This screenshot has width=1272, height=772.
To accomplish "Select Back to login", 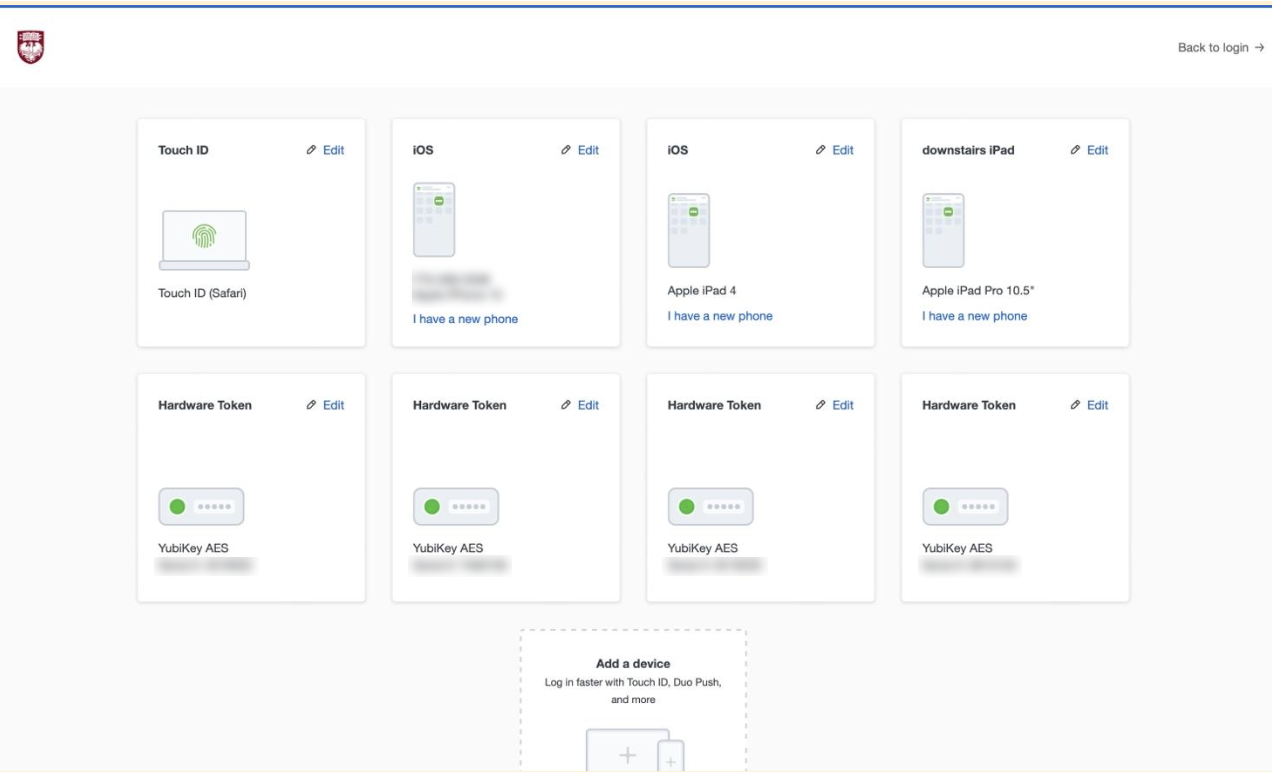I will (1218, 47).
